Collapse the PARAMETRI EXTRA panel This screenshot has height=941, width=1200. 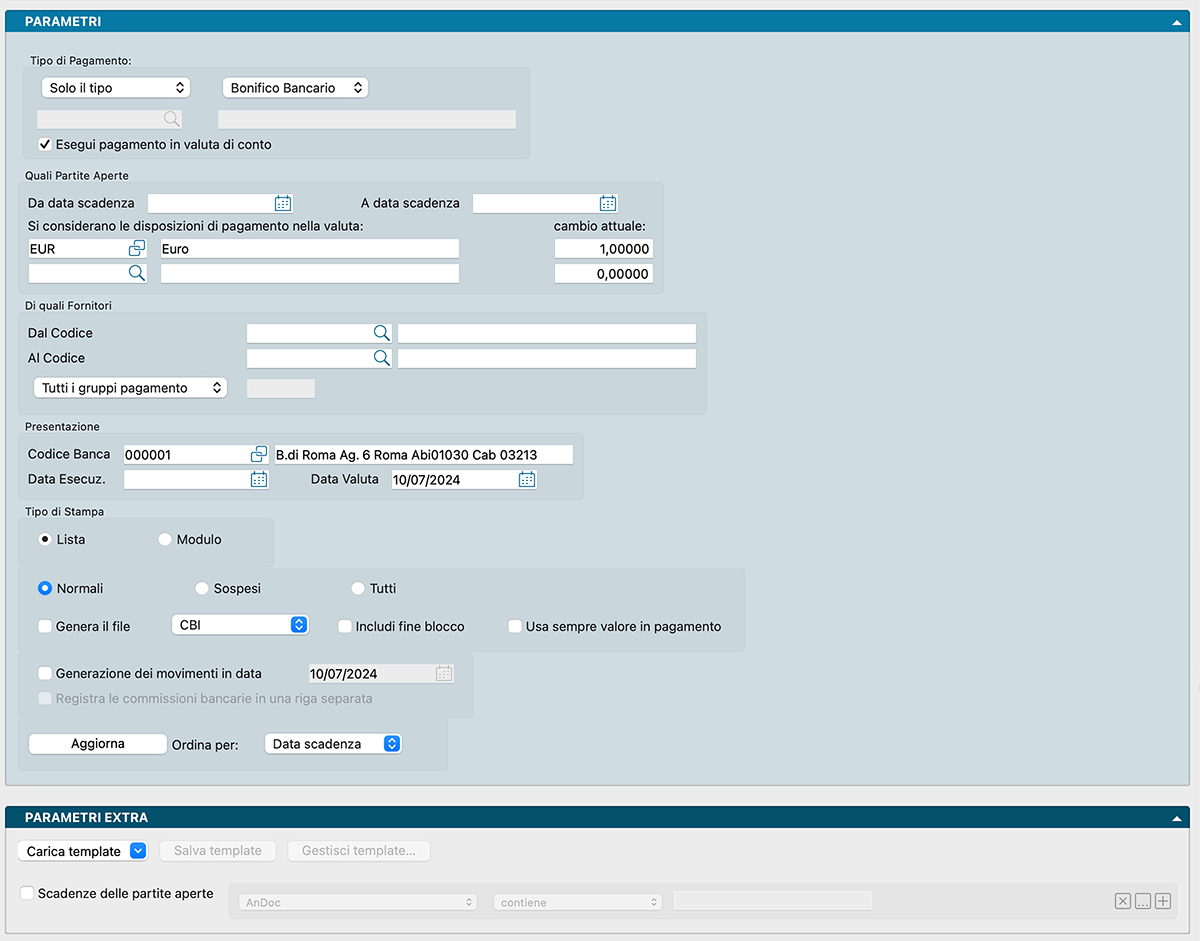tap(1176, 818)
